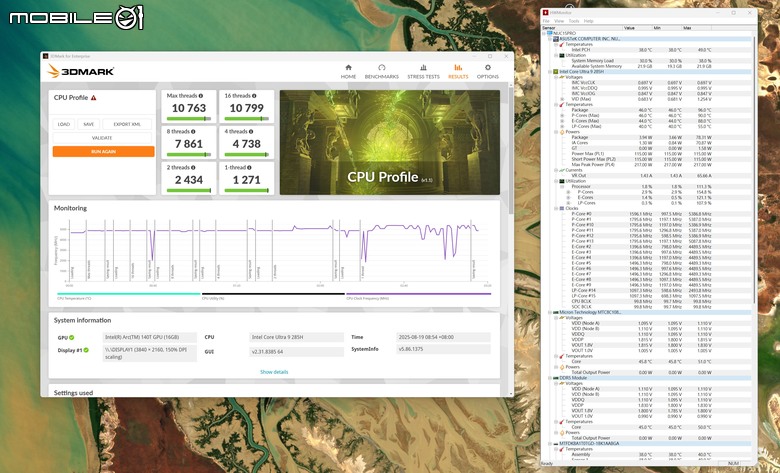The height and width of the screenshot is (473, 780).
Task: Toggle the CPU Clock Frequency legend in Monitoring
Action: pyautogui.click(x=418, y=296)
